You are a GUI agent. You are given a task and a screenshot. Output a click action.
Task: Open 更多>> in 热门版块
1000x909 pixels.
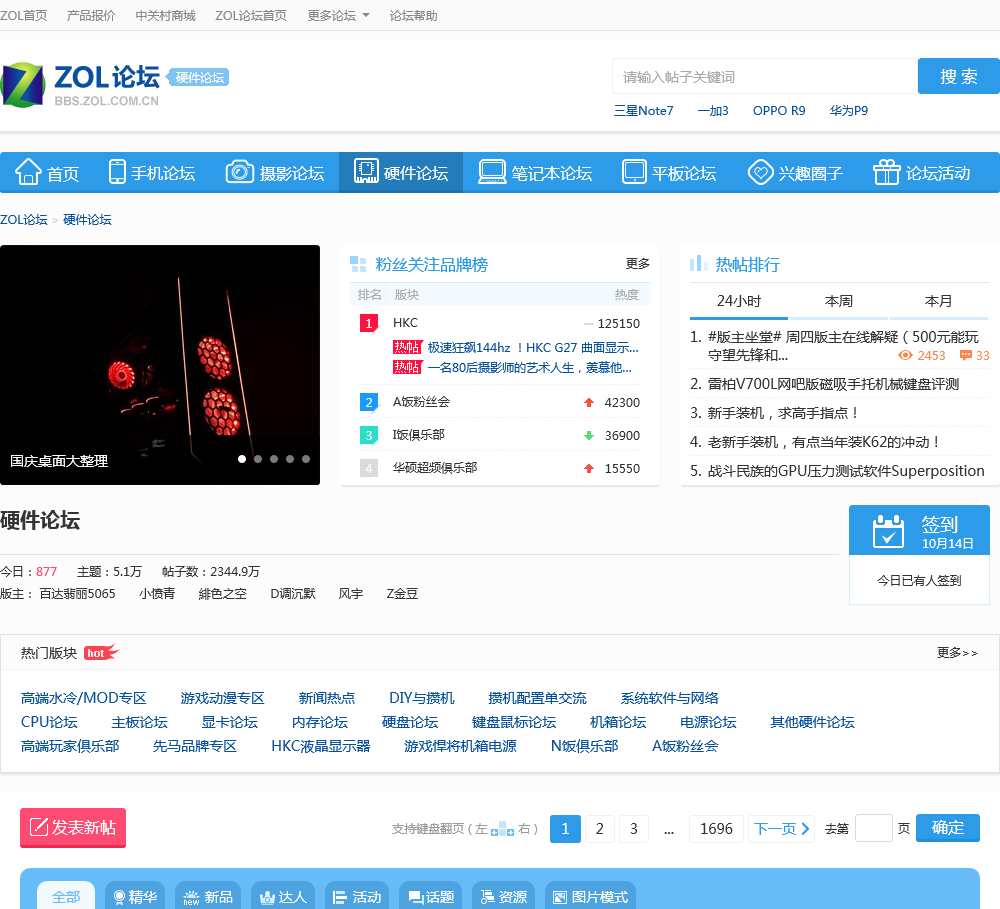(957, 653)
